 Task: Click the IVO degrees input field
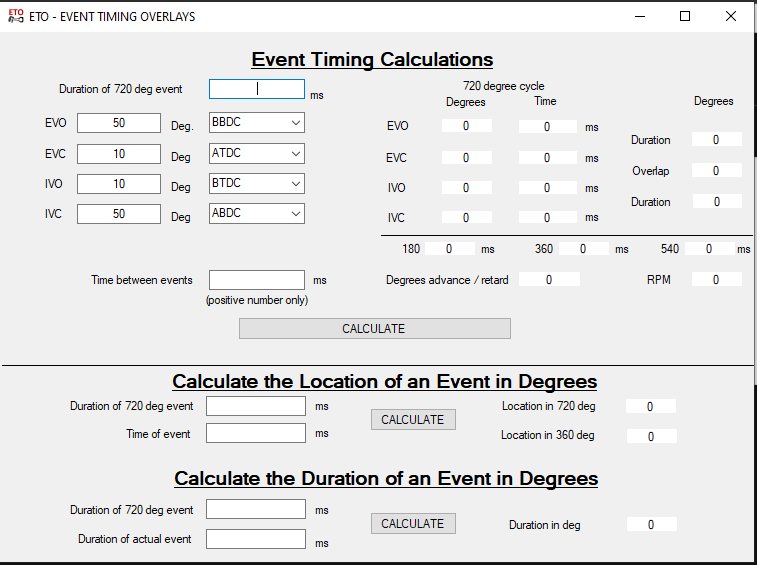(118, 184)
